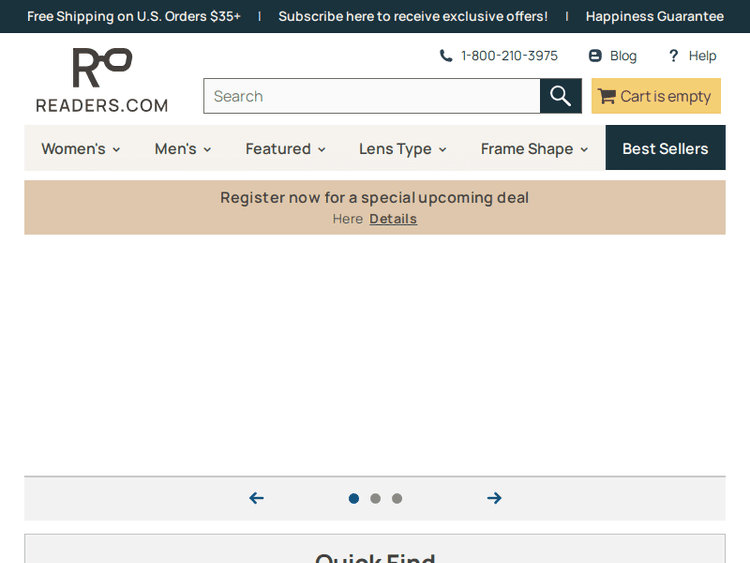Select the third carousel dot
This screenshot has height=563, width=750.
point(397,498)
